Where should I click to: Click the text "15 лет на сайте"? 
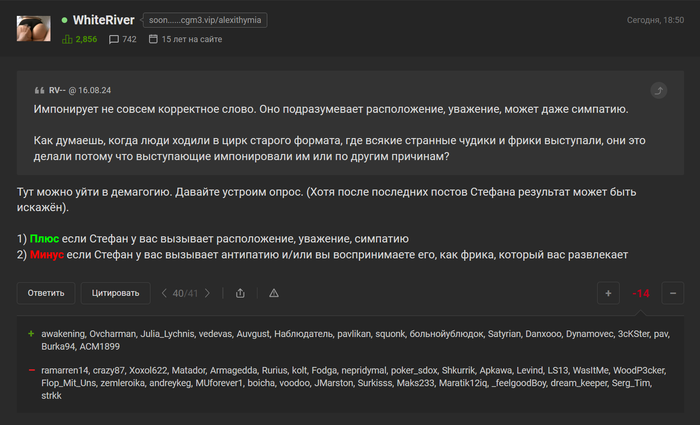click(x=192, y=39)
